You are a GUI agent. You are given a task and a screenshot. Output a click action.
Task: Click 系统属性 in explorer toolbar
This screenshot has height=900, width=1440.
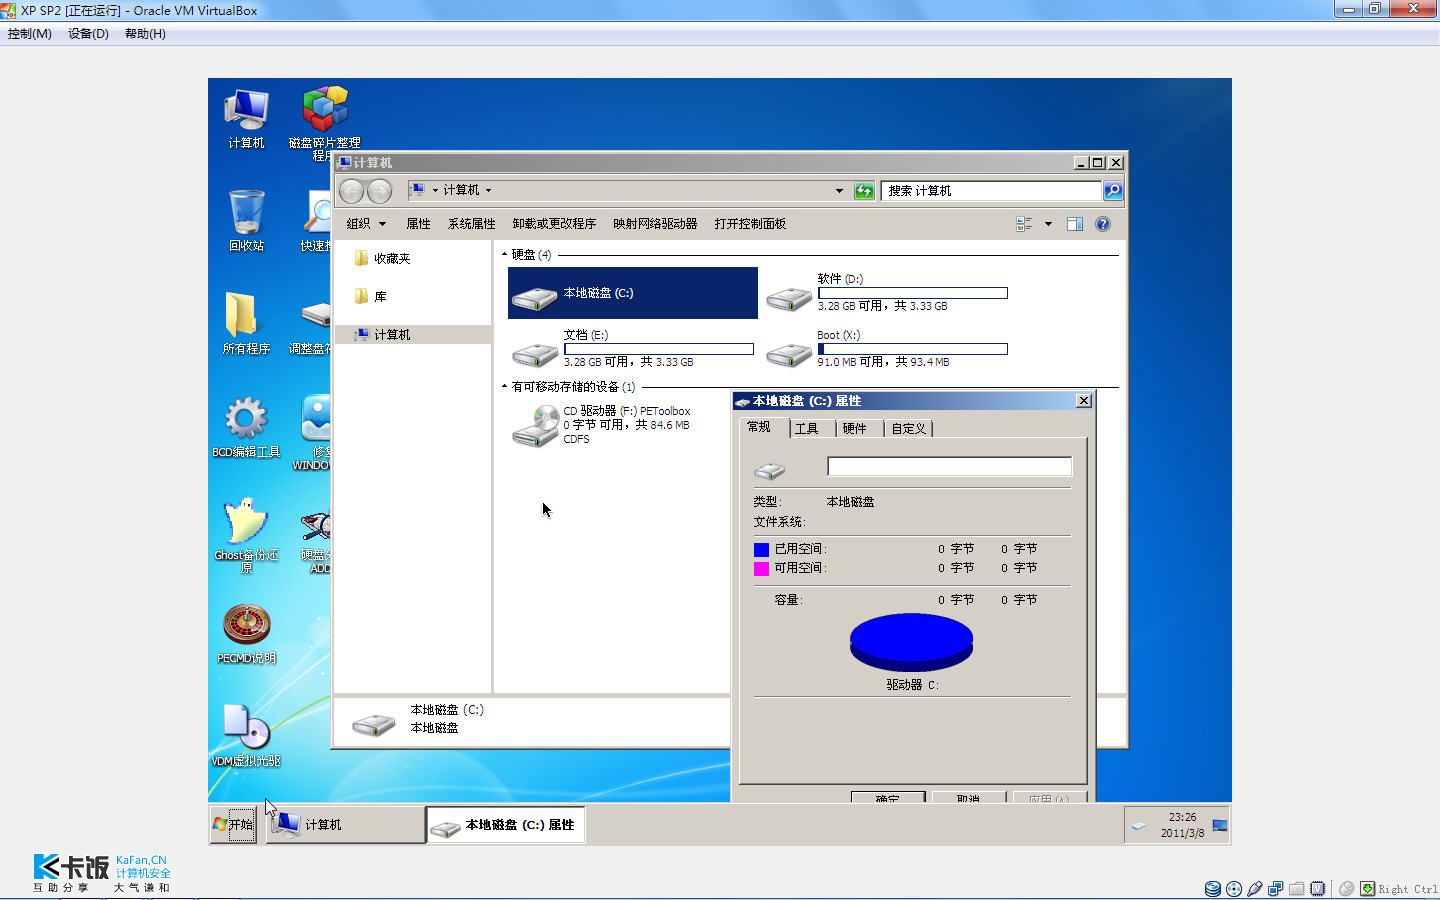click(472, 224)
